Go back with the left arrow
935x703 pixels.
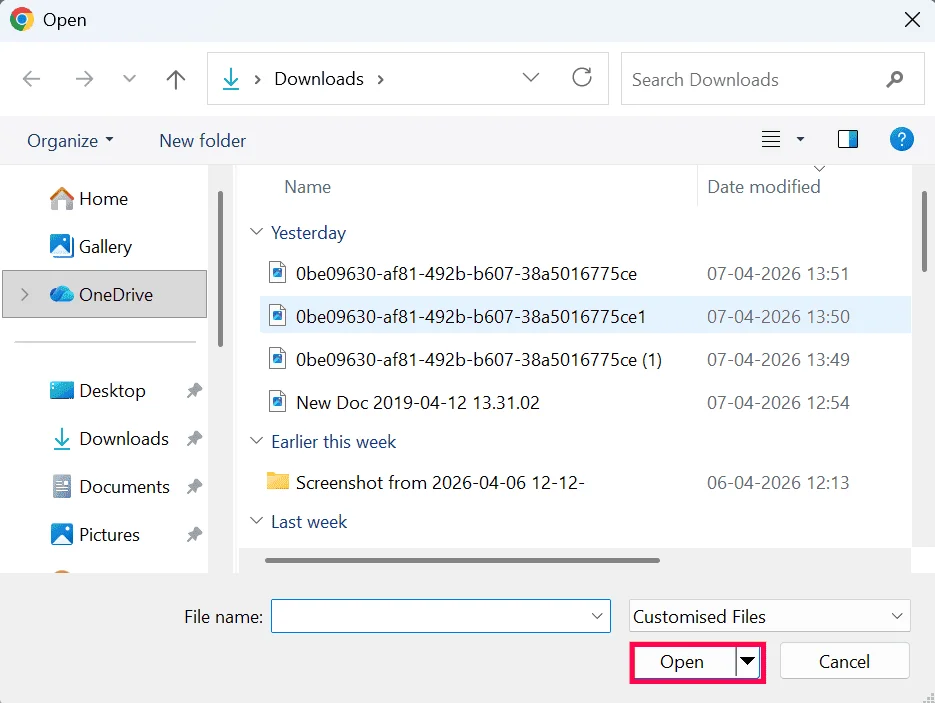tap(31, 79)
